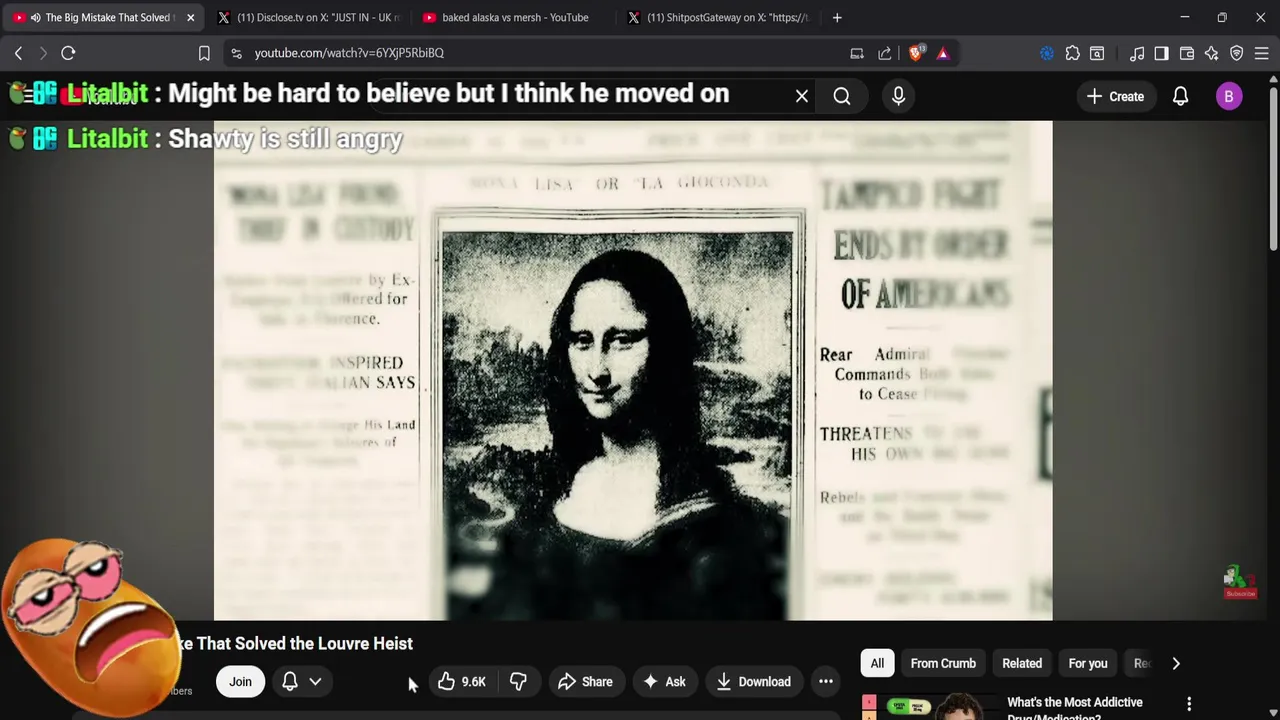Click the Join channel button

(x=240, y=682)
